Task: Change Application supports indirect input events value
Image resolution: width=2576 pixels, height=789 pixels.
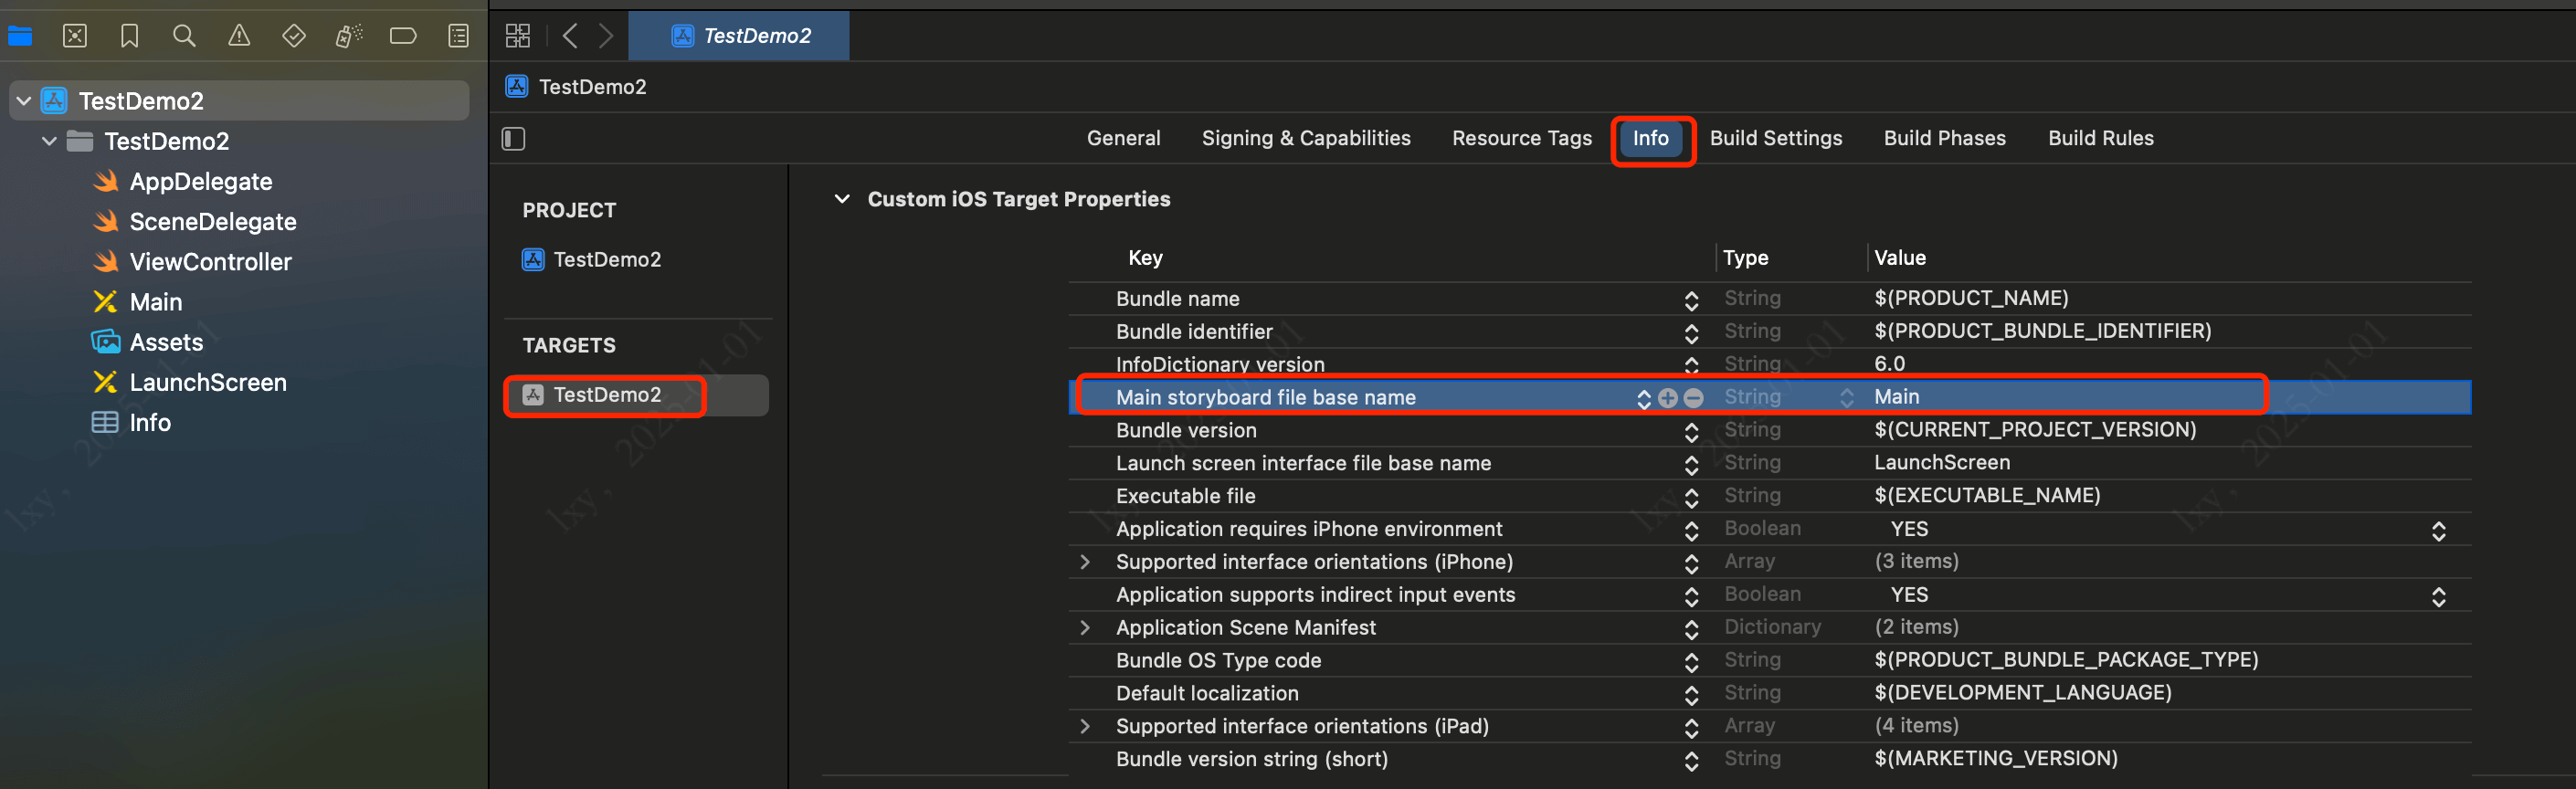Action: coord(2438,596)
